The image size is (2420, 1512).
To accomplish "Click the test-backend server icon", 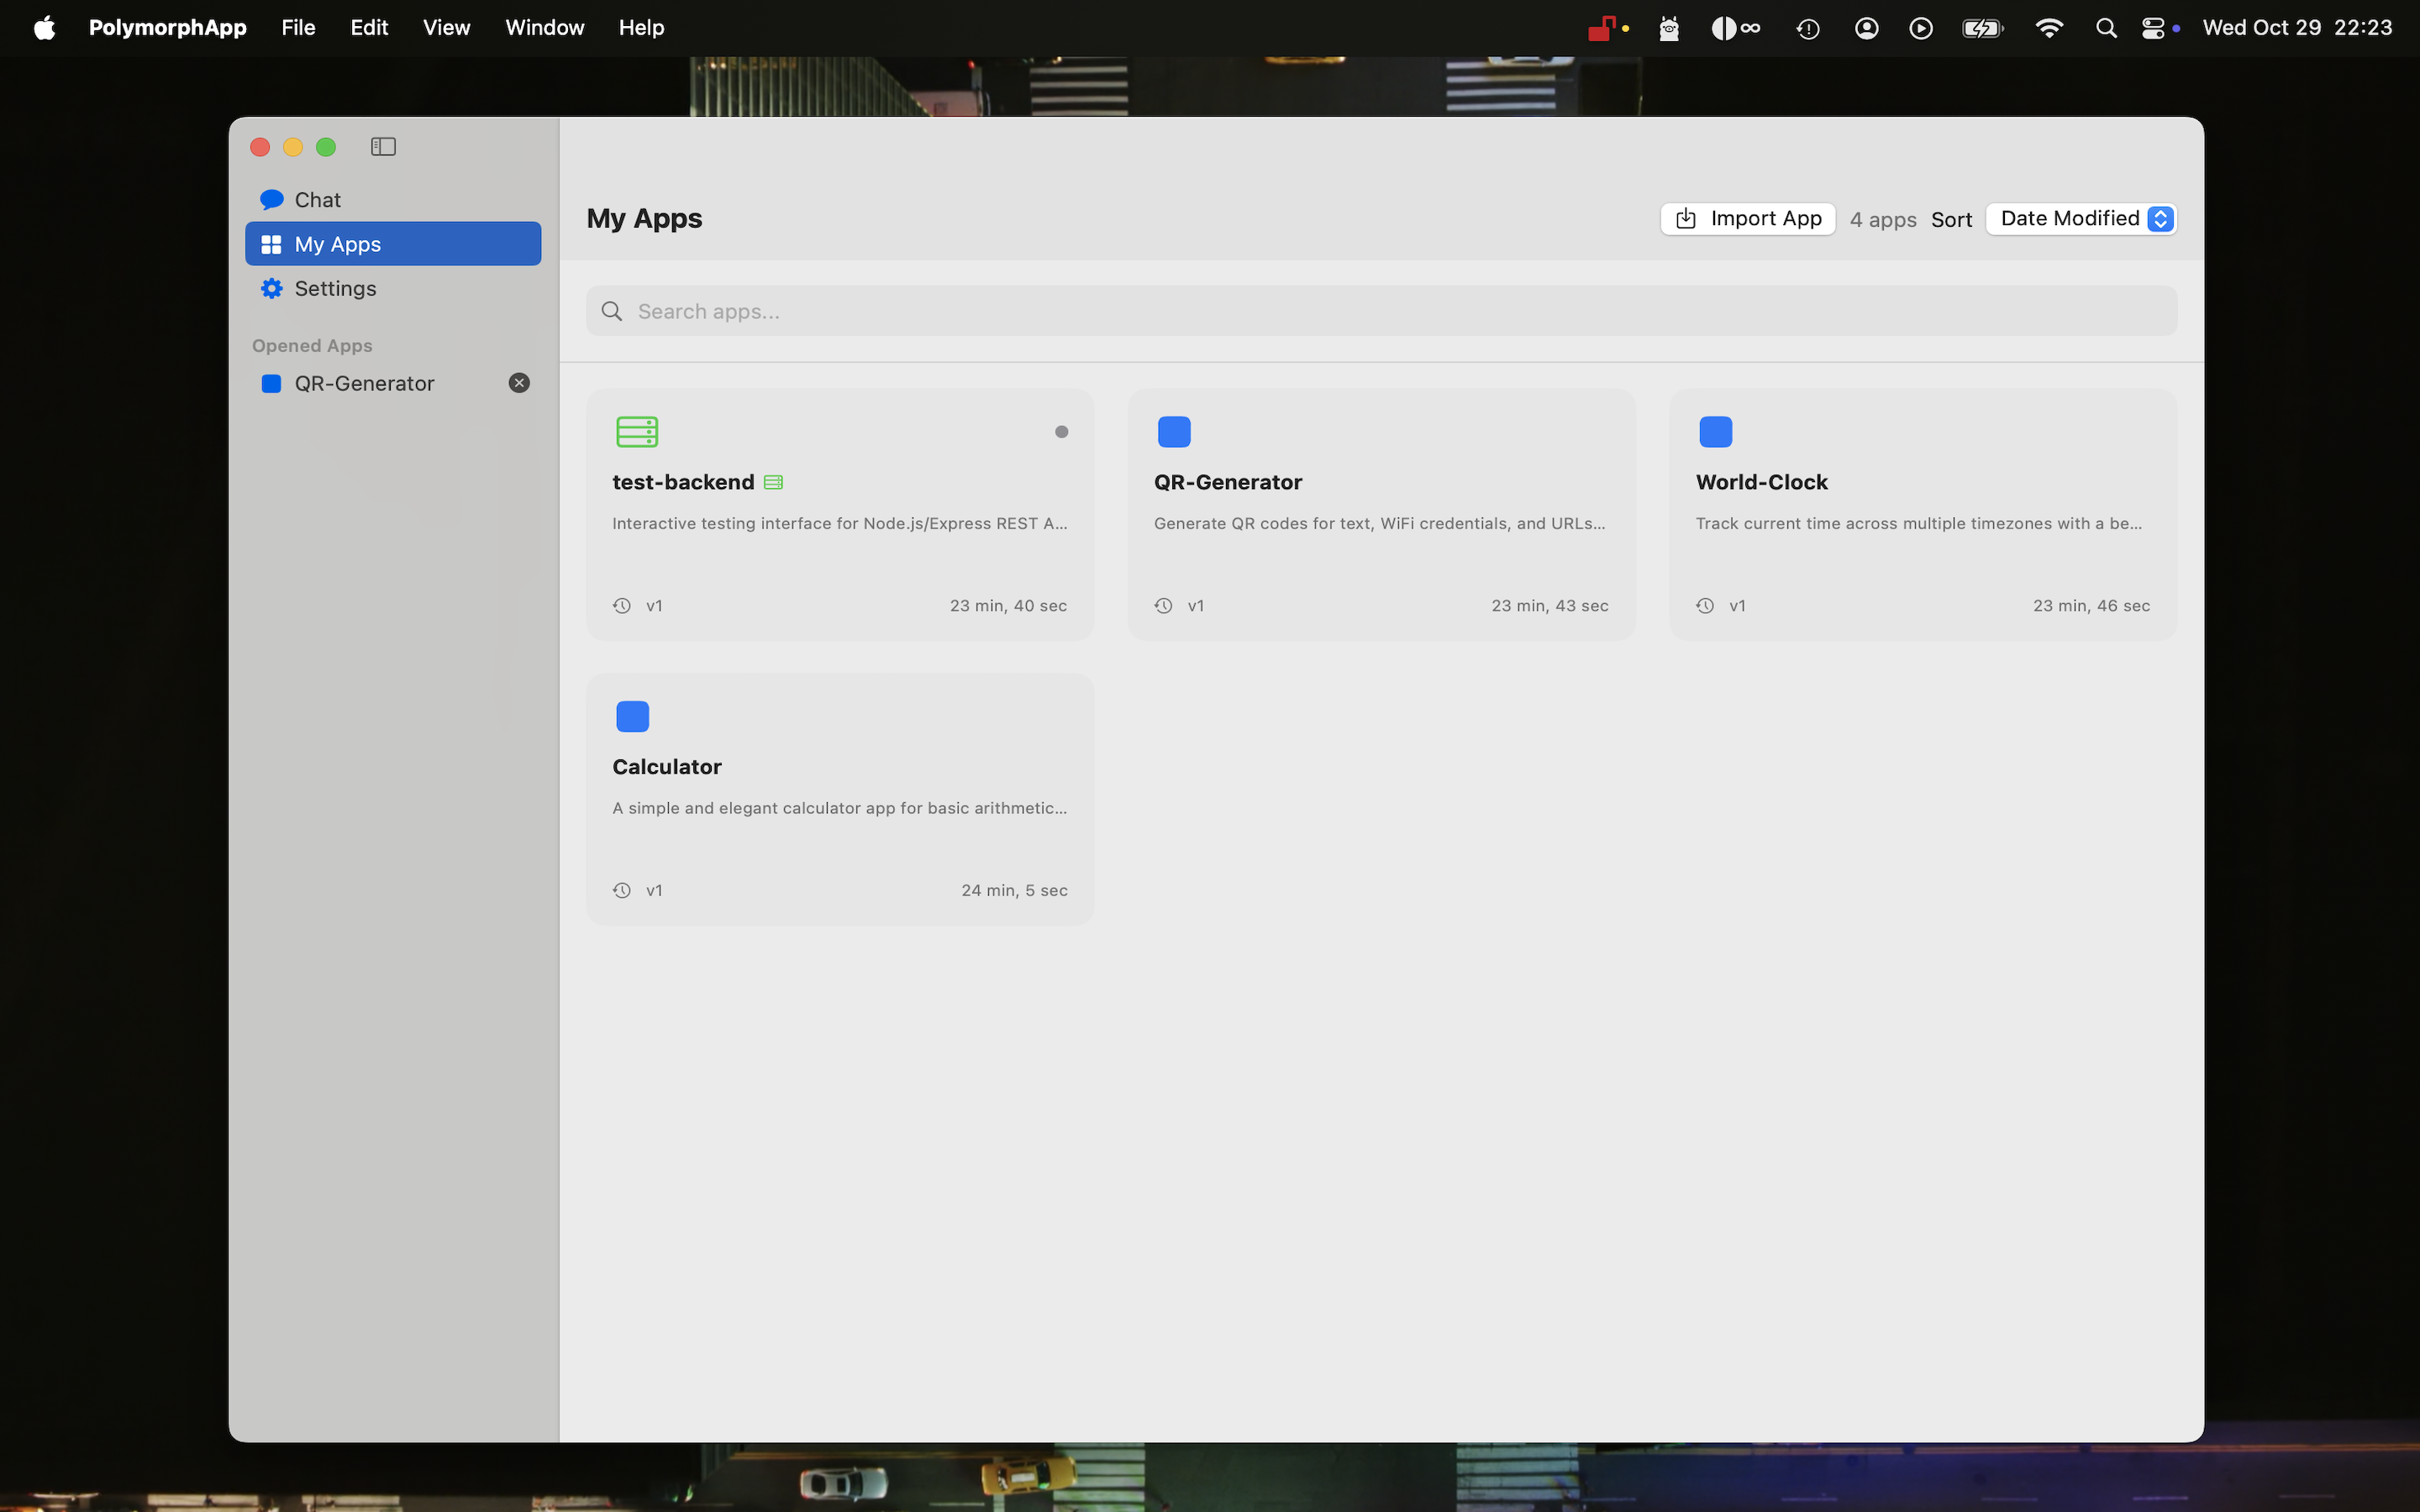I will click(x=636, y=431).
